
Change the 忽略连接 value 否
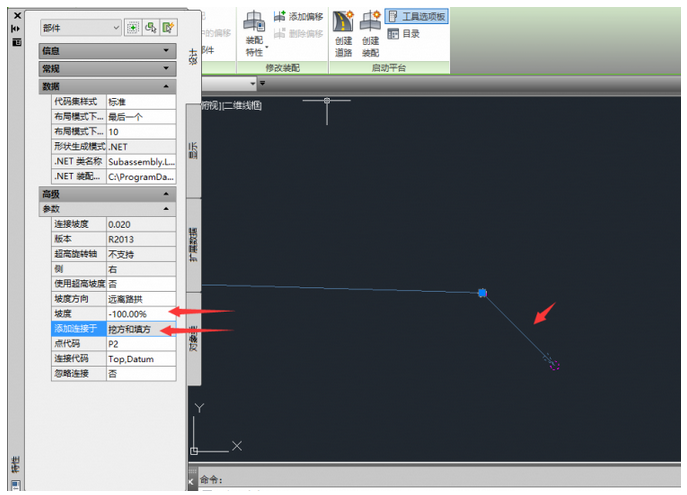coord(141,374)
